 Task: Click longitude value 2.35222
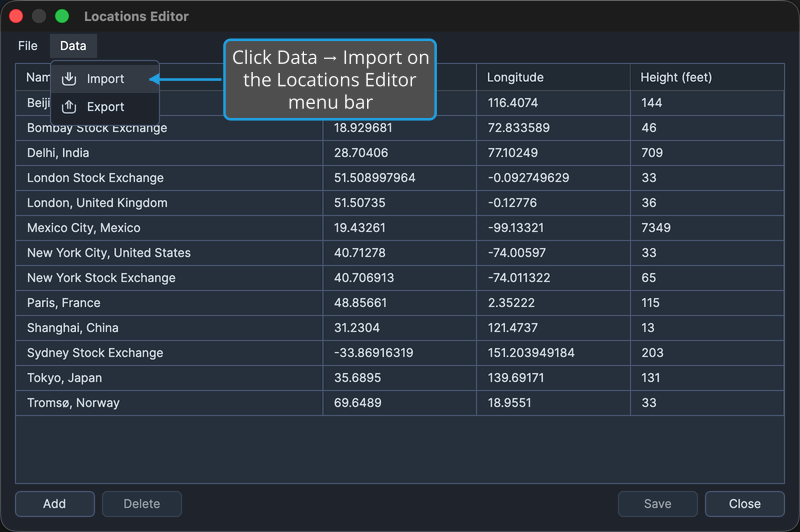(511, 303)
